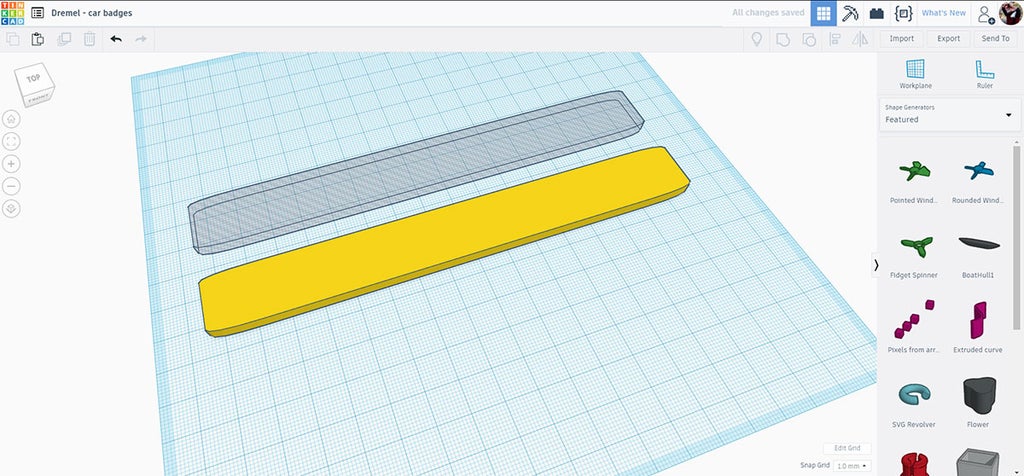The image size is (1024, 476).
Task: Collapse the shapes panel chevron
Action: click(875, 264)
